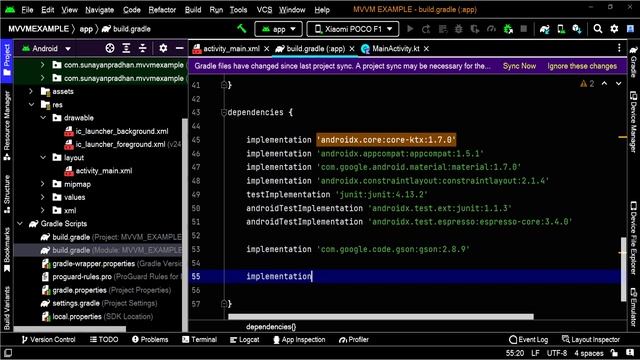
Task: Click the Stop square icon
Action: (x=524, y=29)
